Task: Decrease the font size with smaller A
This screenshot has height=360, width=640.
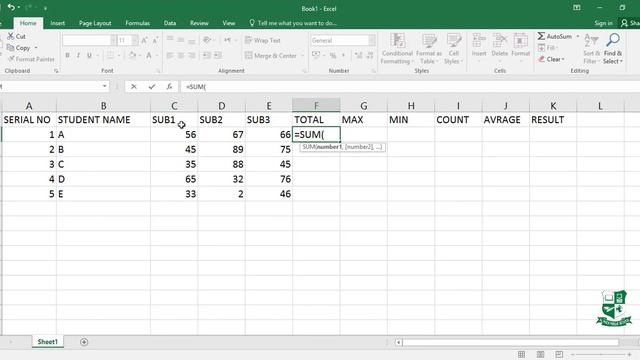Action: click(155, 40)
